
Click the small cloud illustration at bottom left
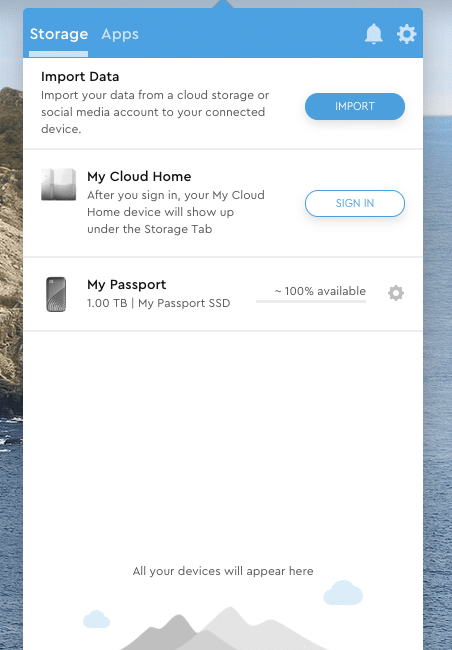click(96, 619)
